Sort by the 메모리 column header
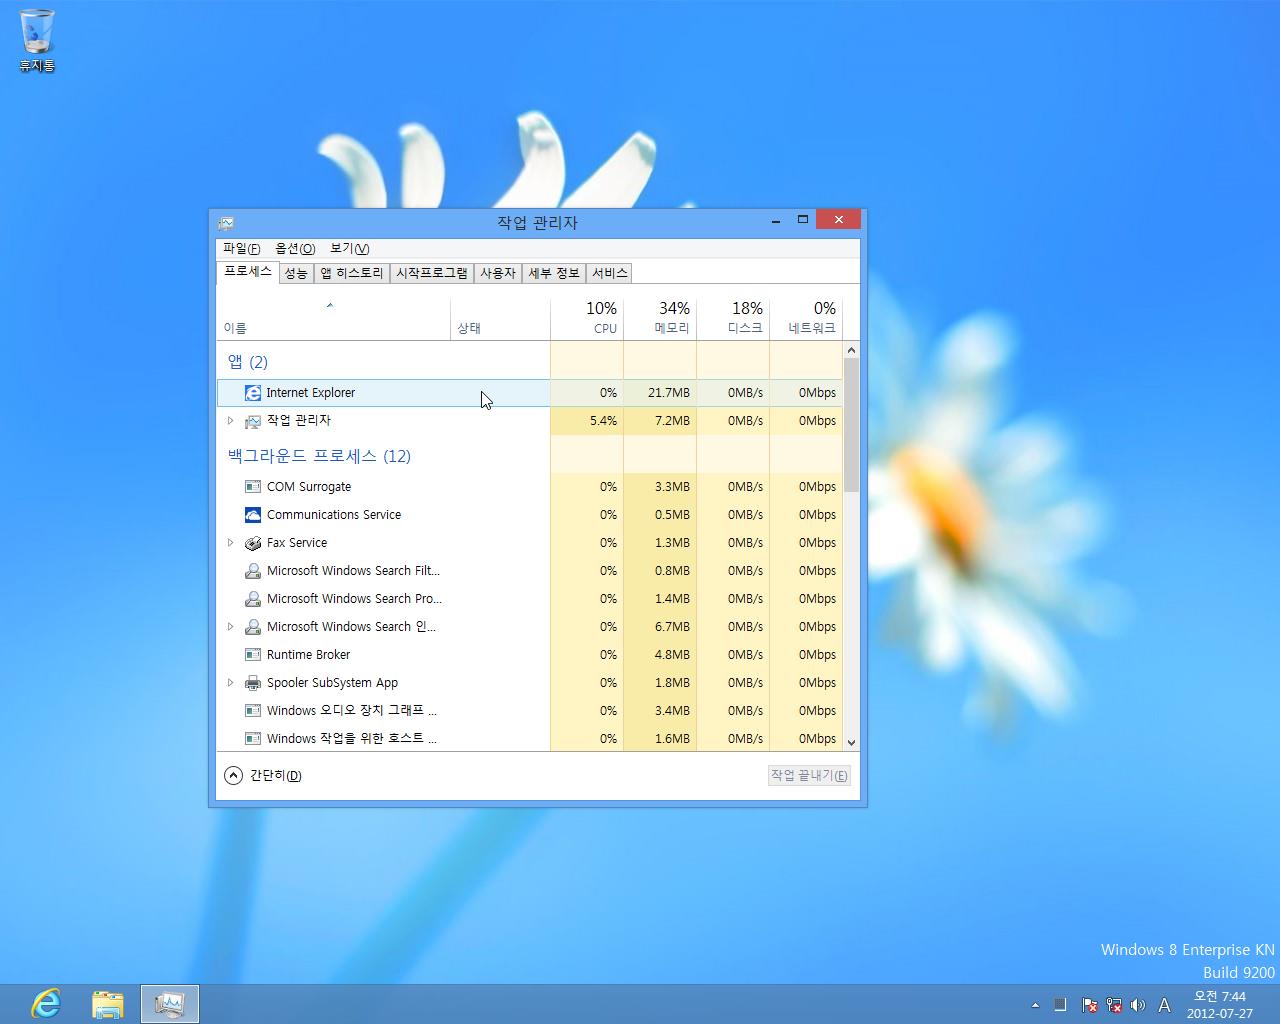 point(660,318)
